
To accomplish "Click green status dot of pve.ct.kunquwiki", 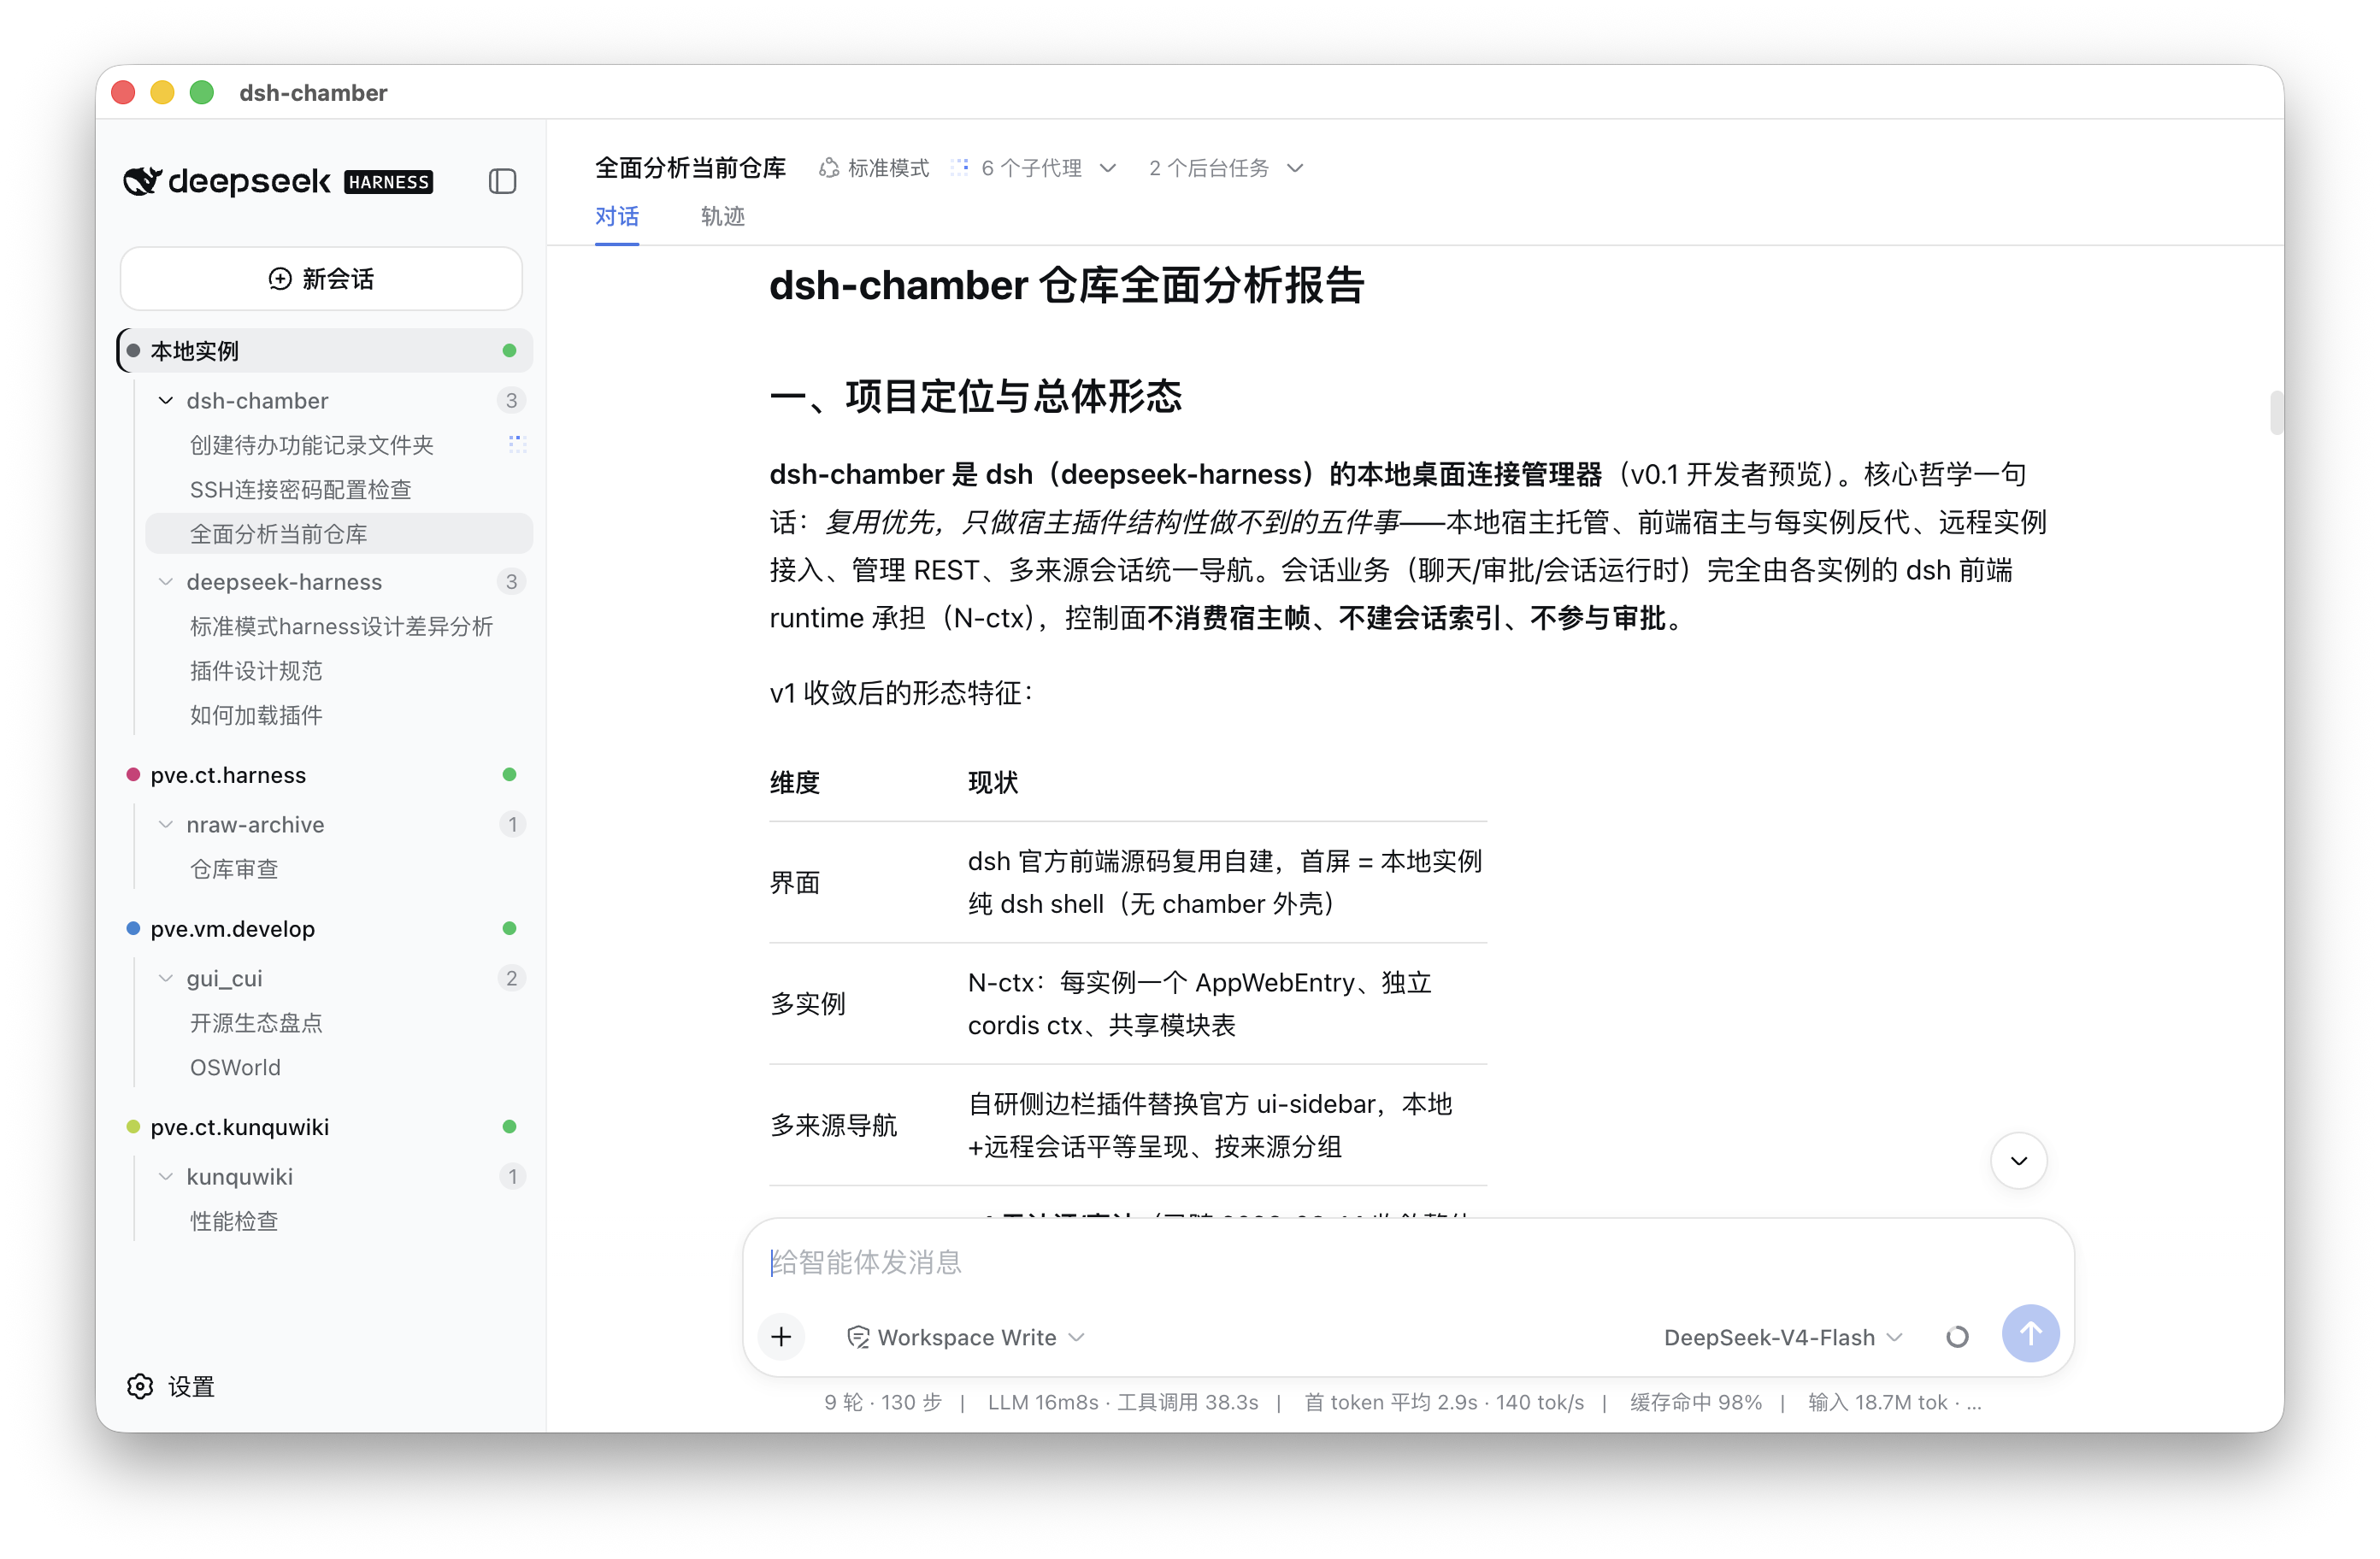I will tap(509, 1127).
